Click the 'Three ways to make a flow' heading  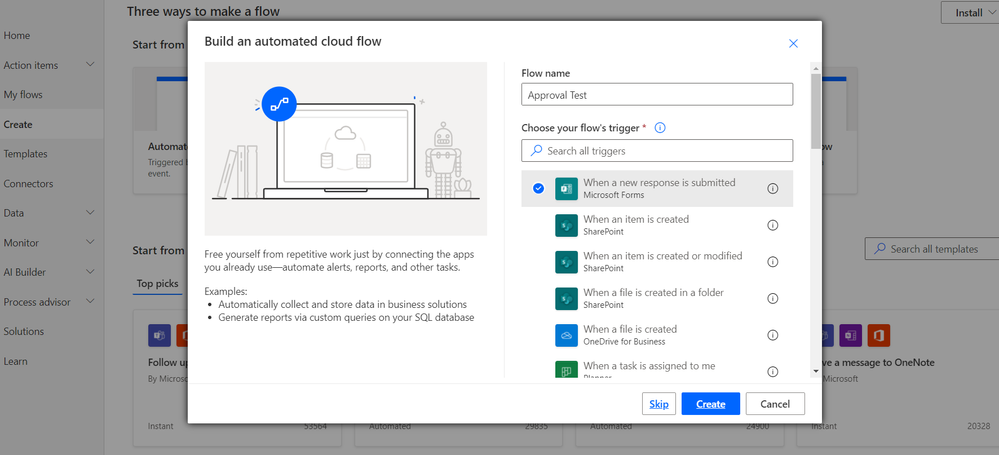click(203, 11)
